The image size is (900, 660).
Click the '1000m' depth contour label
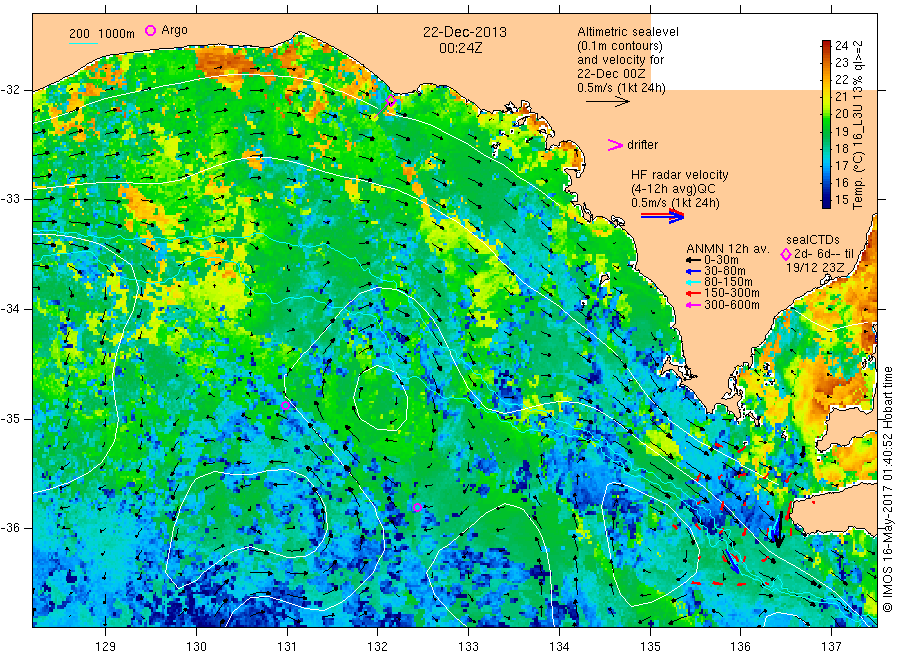click(116, 34)
